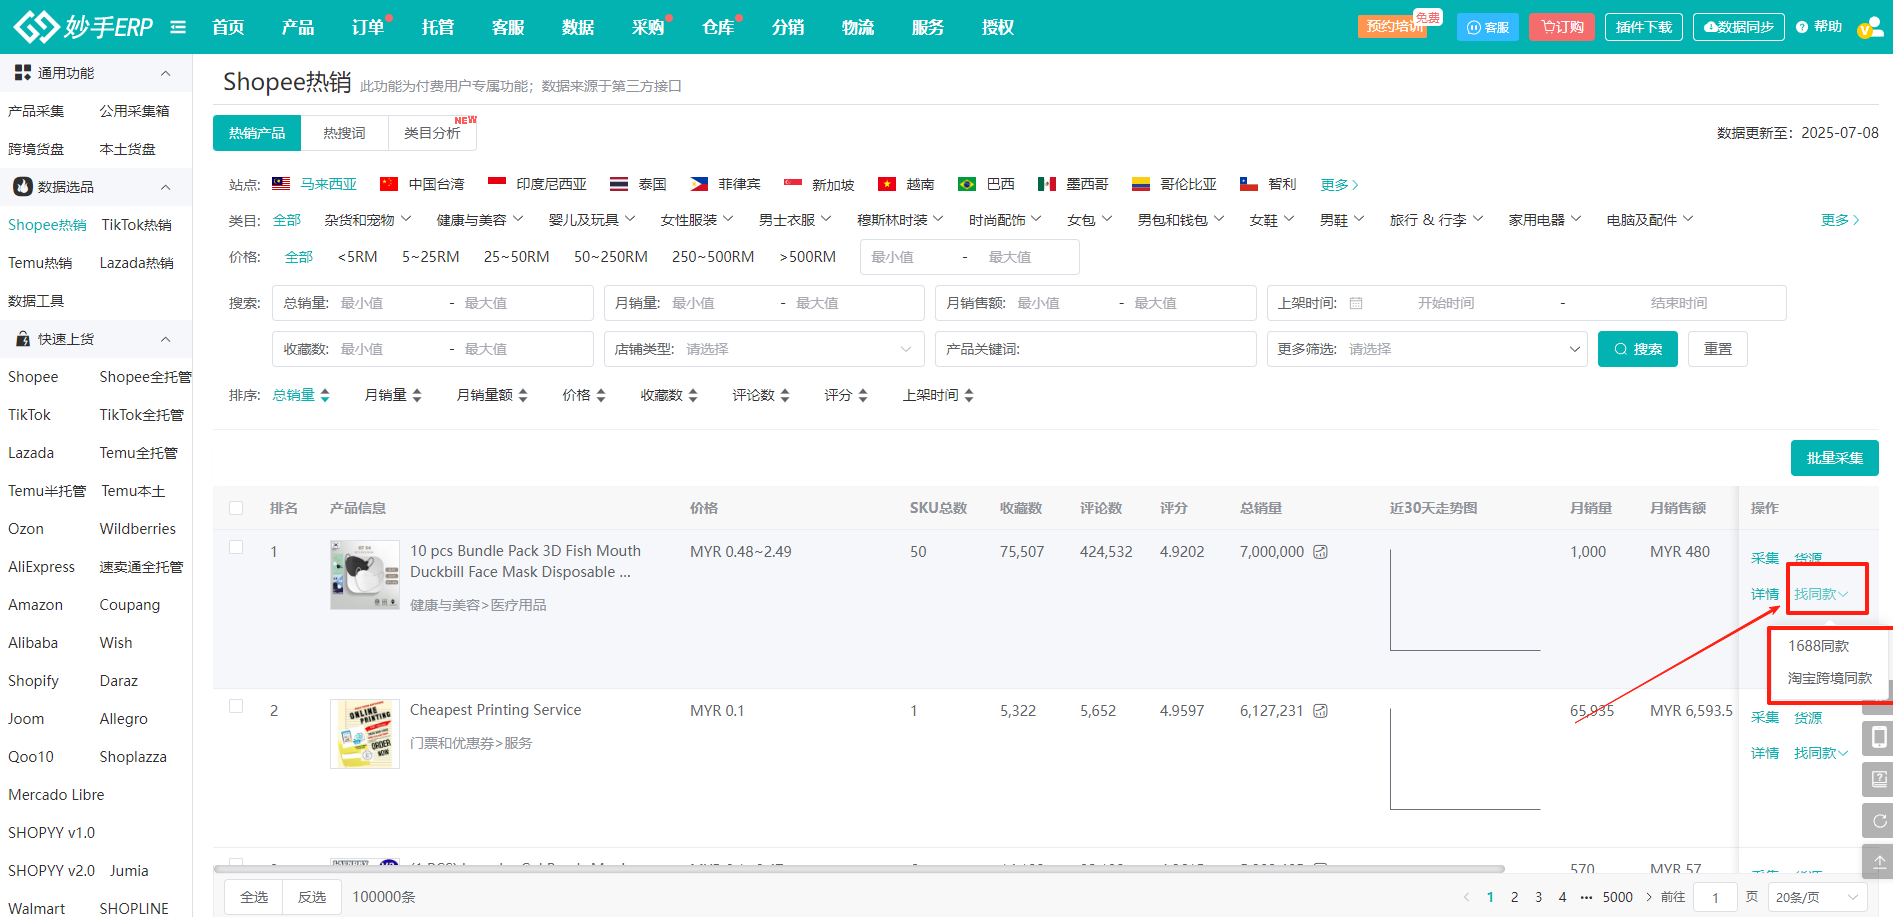Select Malaysia flag site 马来西亚
This screenshot has height=917, width=1893.
click(314, 184)
